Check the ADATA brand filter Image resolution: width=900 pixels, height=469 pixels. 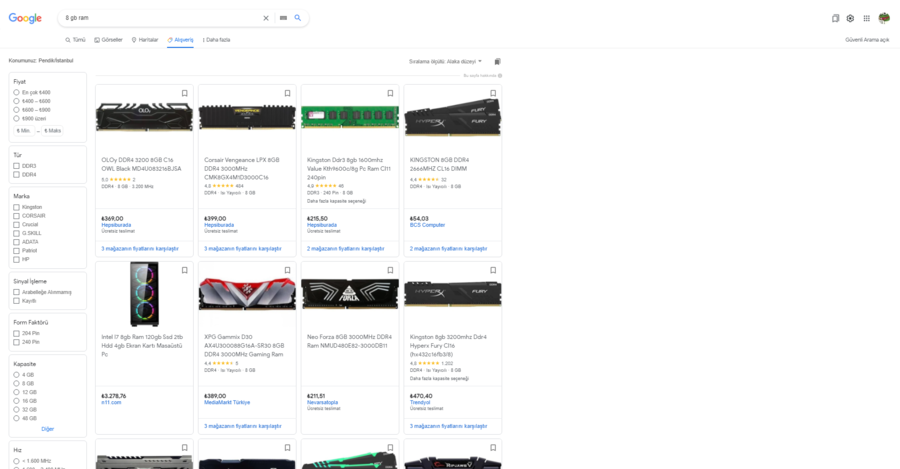[16, 242]
